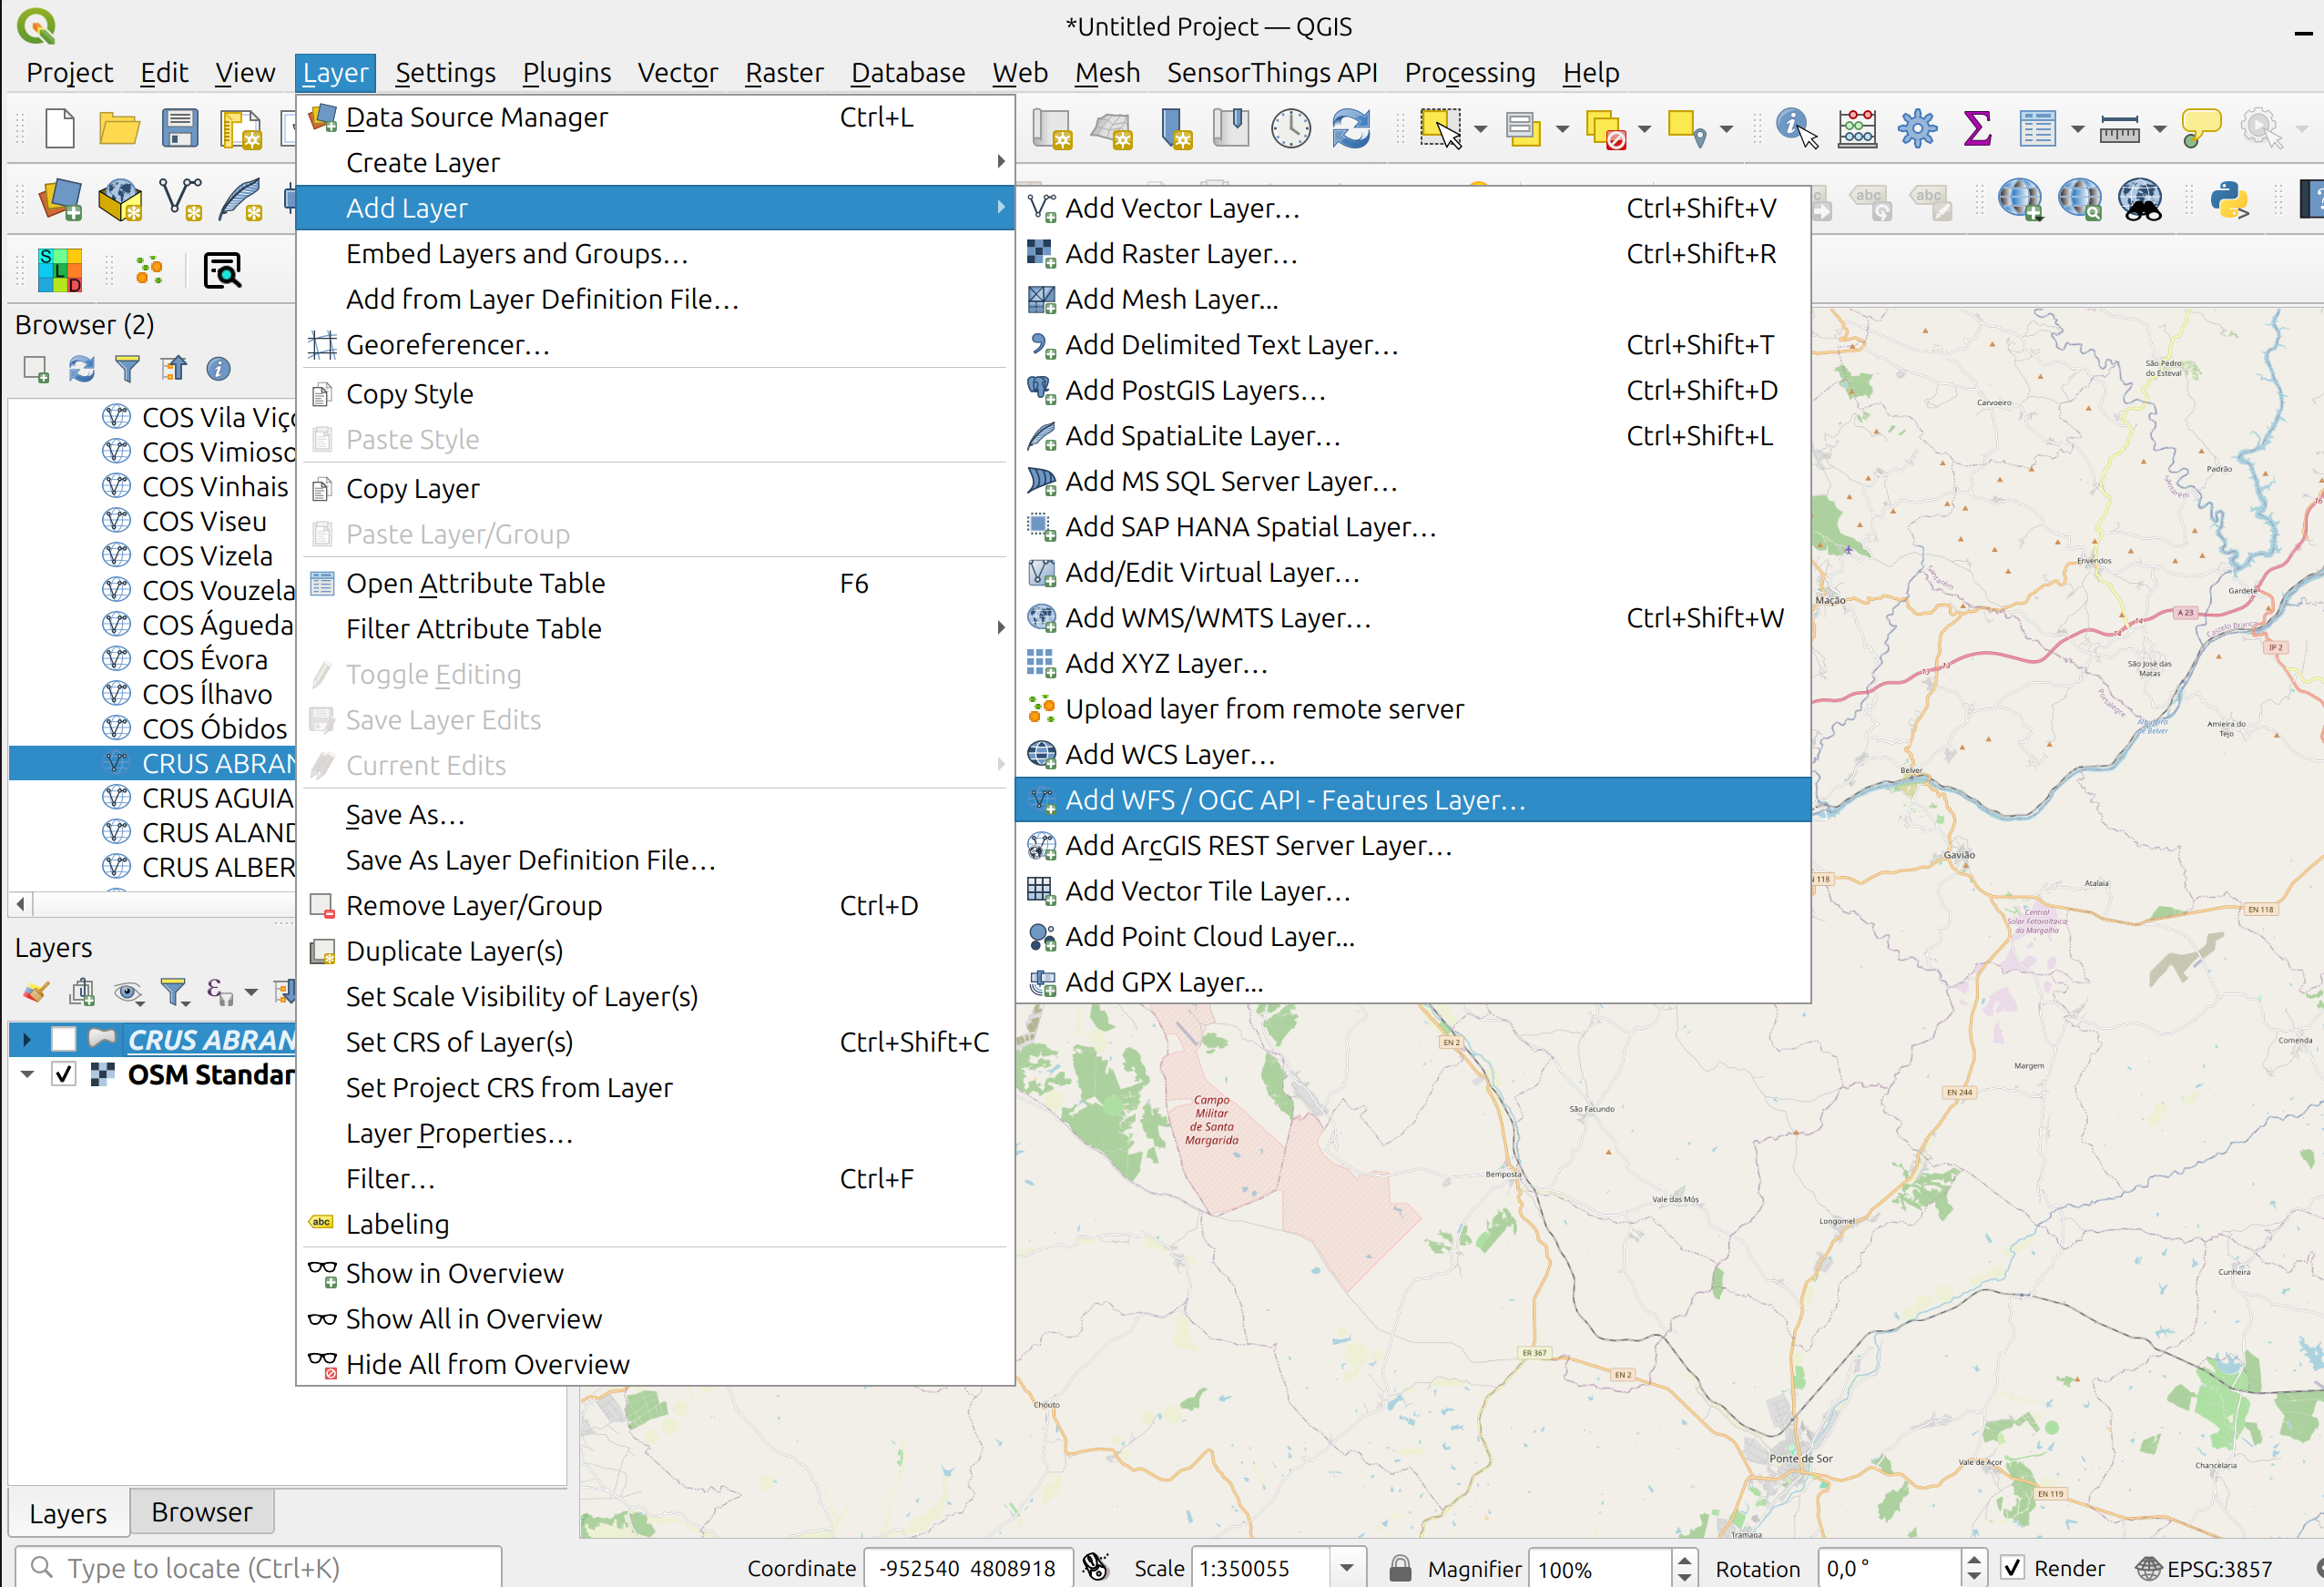The width and height of the screenshot is (2324, 1587).
Task: Toggle the scale lock padlock icon
Action: pyautogui.click(x=1400, y=1567)
